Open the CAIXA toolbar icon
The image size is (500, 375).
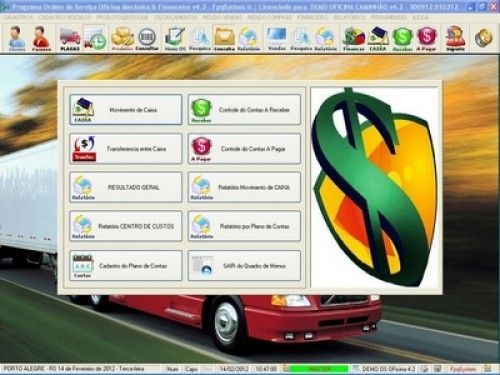[x=378, y=38]
